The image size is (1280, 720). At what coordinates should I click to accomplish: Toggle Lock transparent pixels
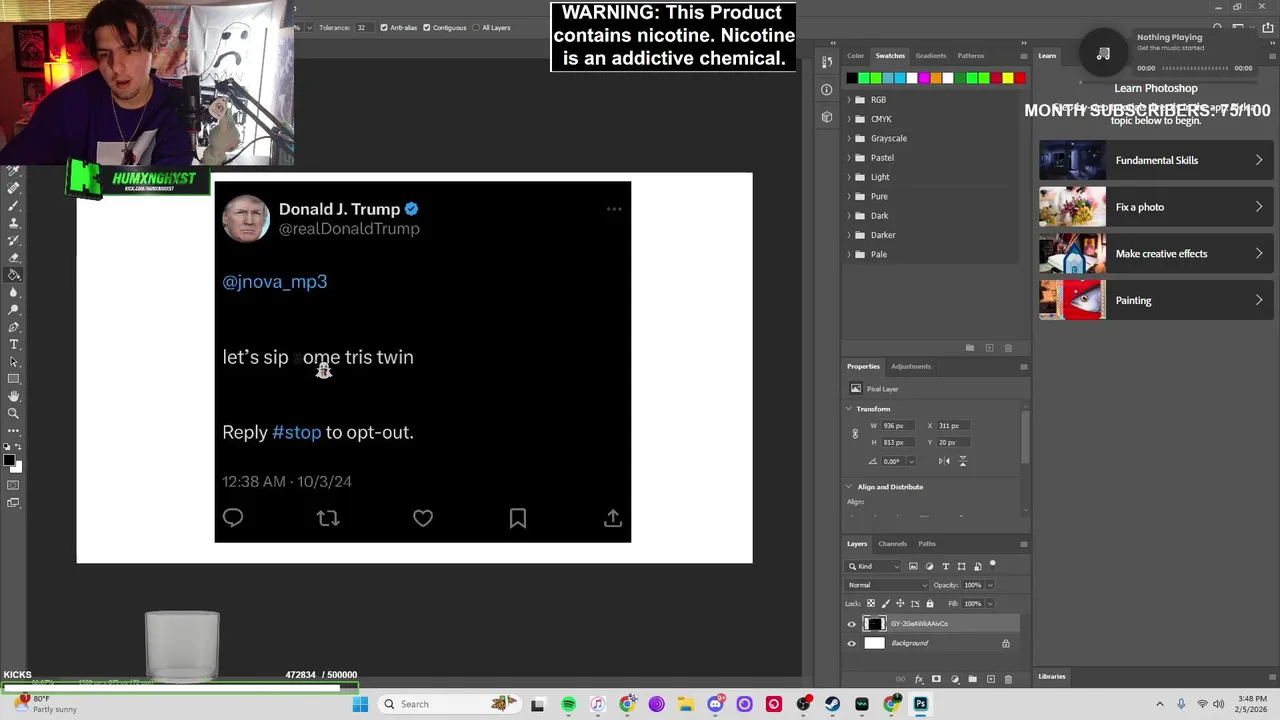click(871, 604)
